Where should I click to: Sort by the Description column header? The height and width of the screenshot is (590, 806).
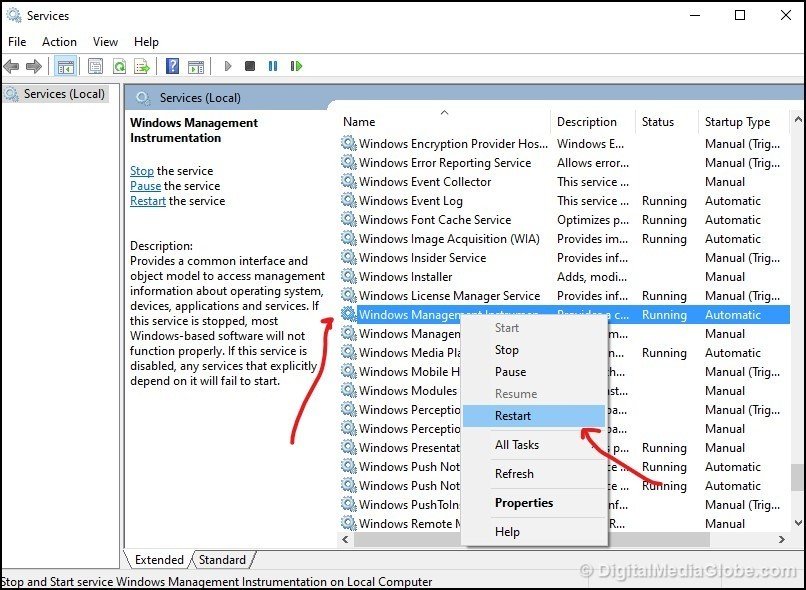pyautogui.click(x=593, y=122)
